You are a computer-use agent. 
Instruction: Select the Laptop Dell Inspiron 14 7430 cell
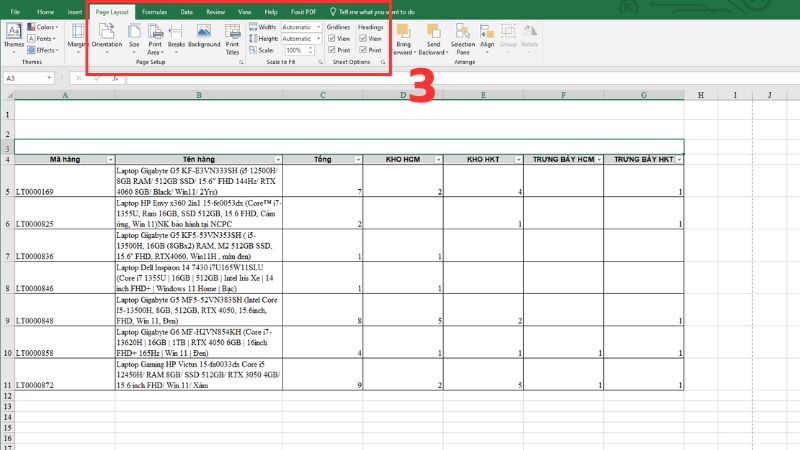pyautogui.click(x=199, y=278)
